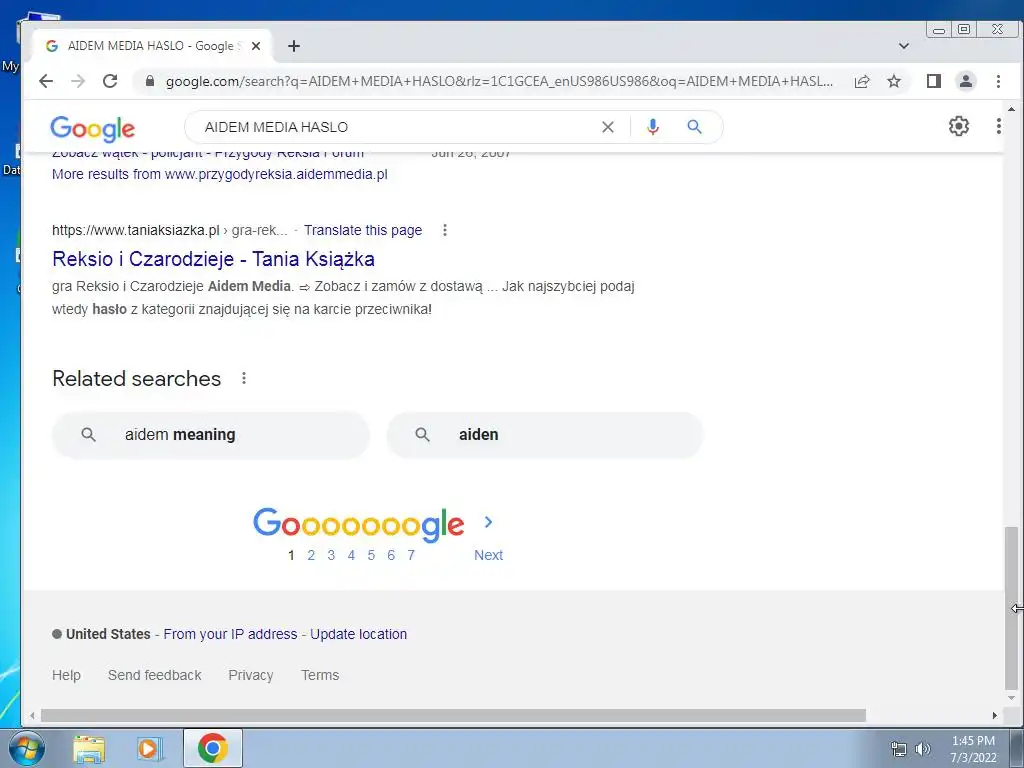Click the scroll right arrow at the bottom

(x=995, y=716)
